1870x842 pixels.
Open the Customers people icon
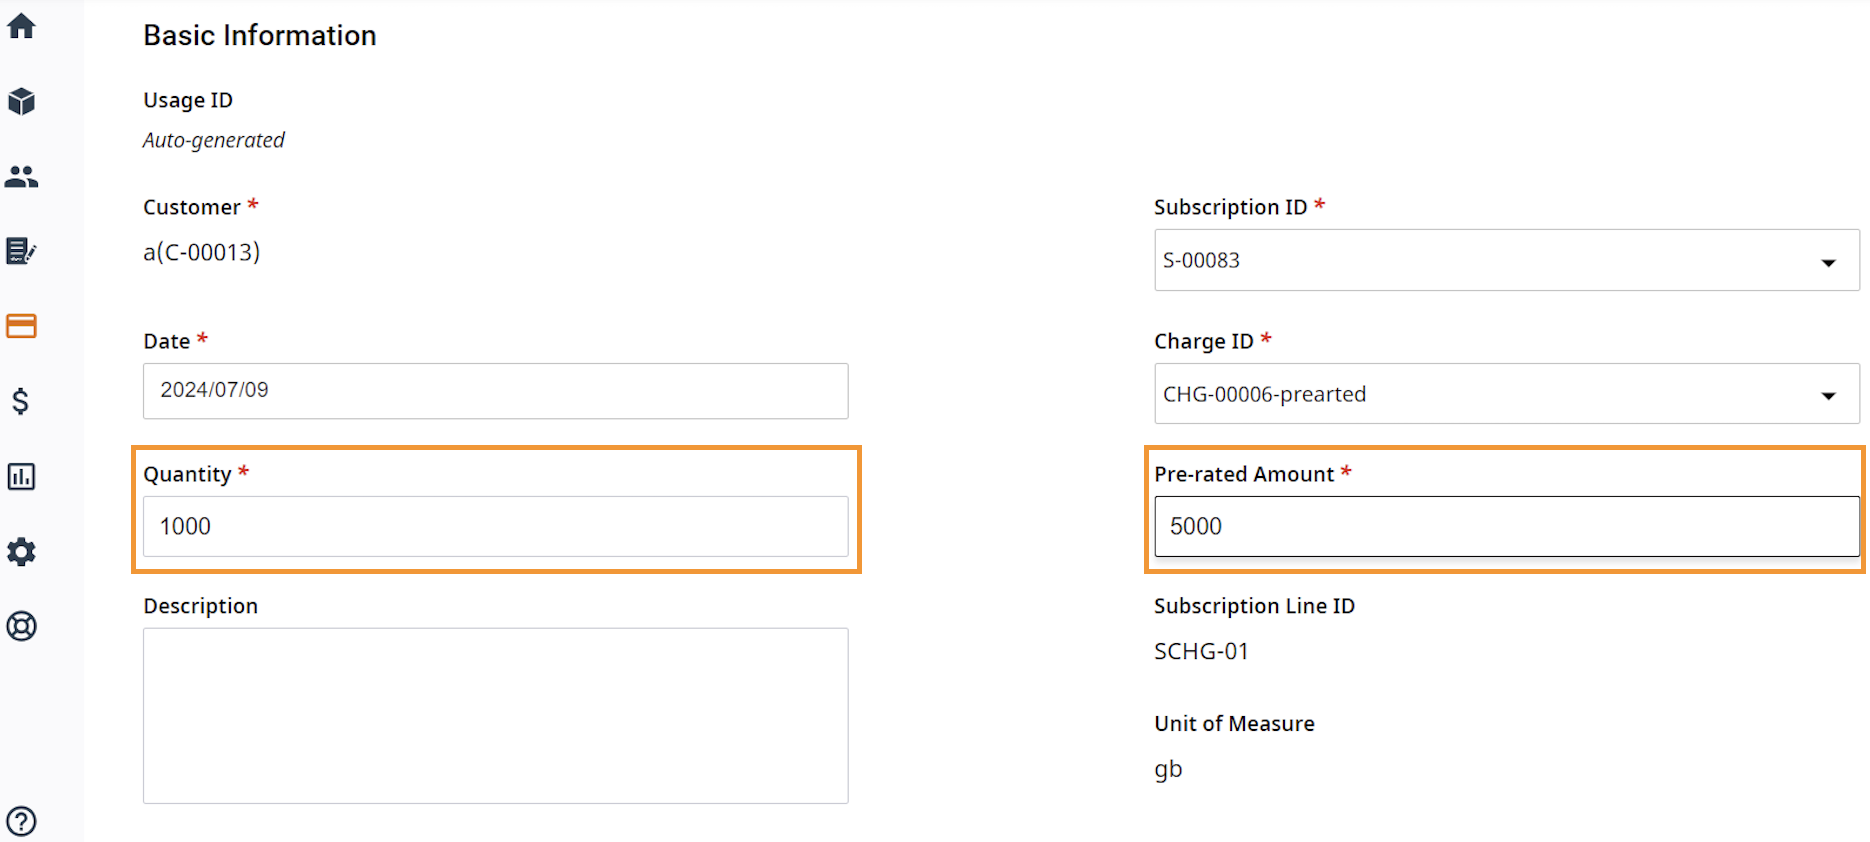21,176
